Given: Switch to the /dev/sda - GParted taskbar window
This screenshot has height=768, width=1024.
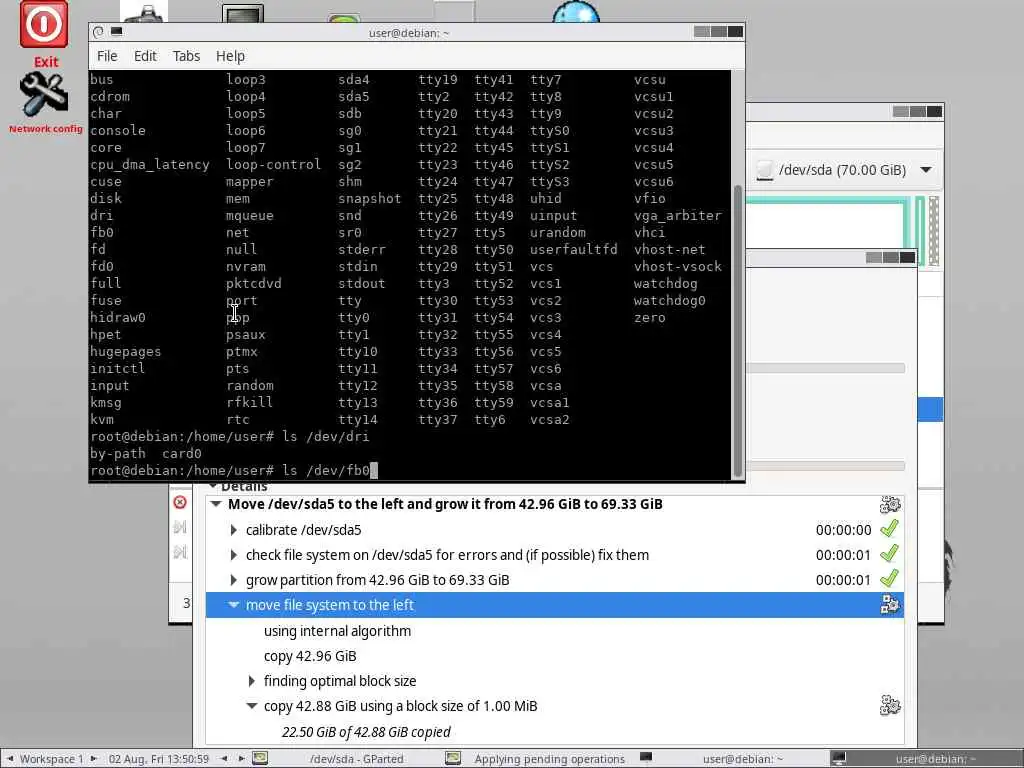Looking at the screenshot, I should 345,759.
